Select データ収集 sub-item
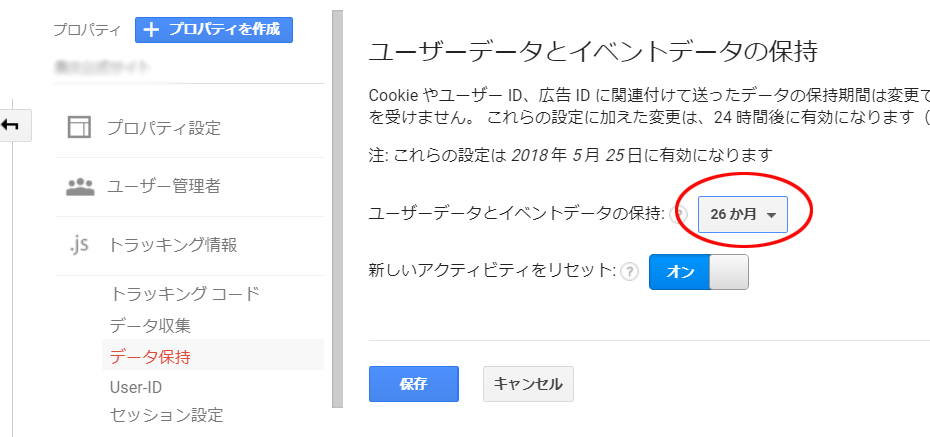 pyautogui.click(x=150, y=326)
